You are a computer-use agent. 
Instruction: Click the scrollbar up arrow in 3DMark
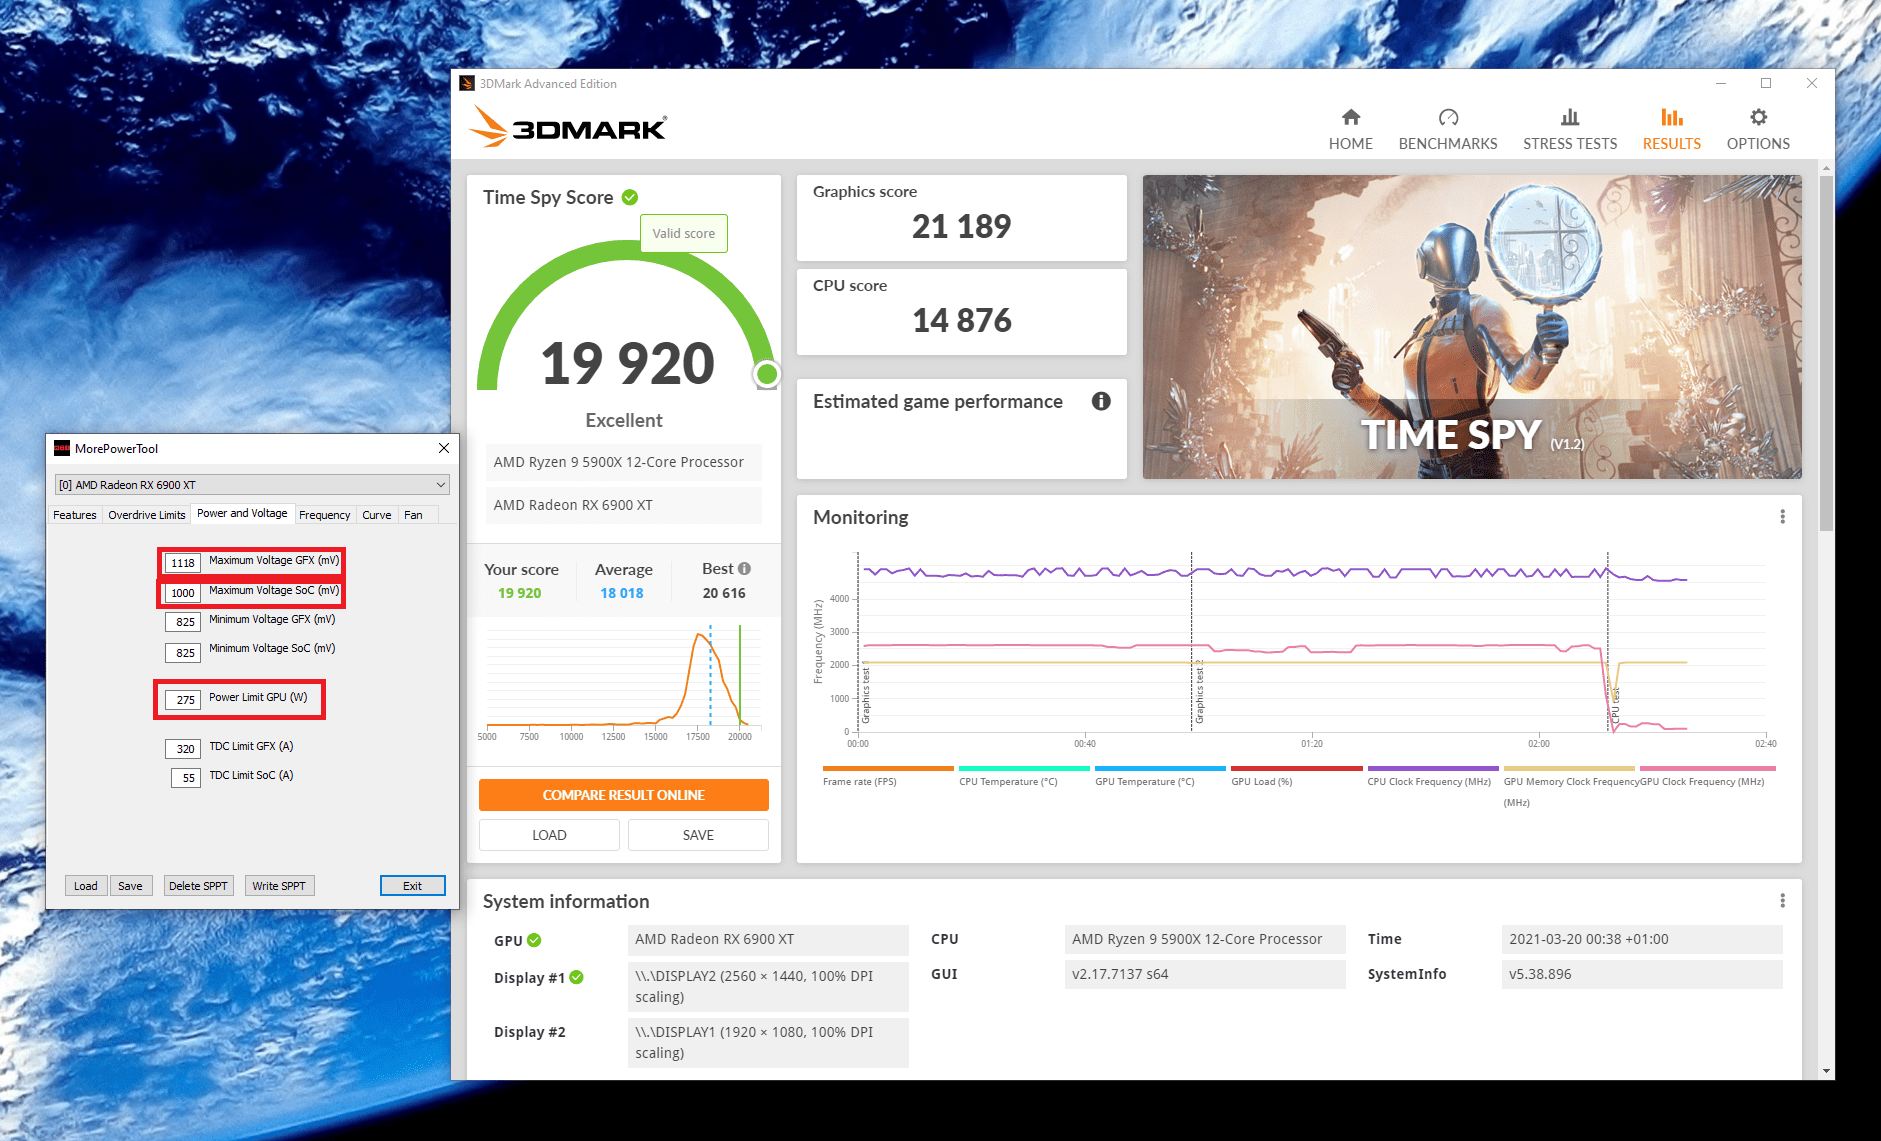pyautogui.click(x=1826, y=168)
